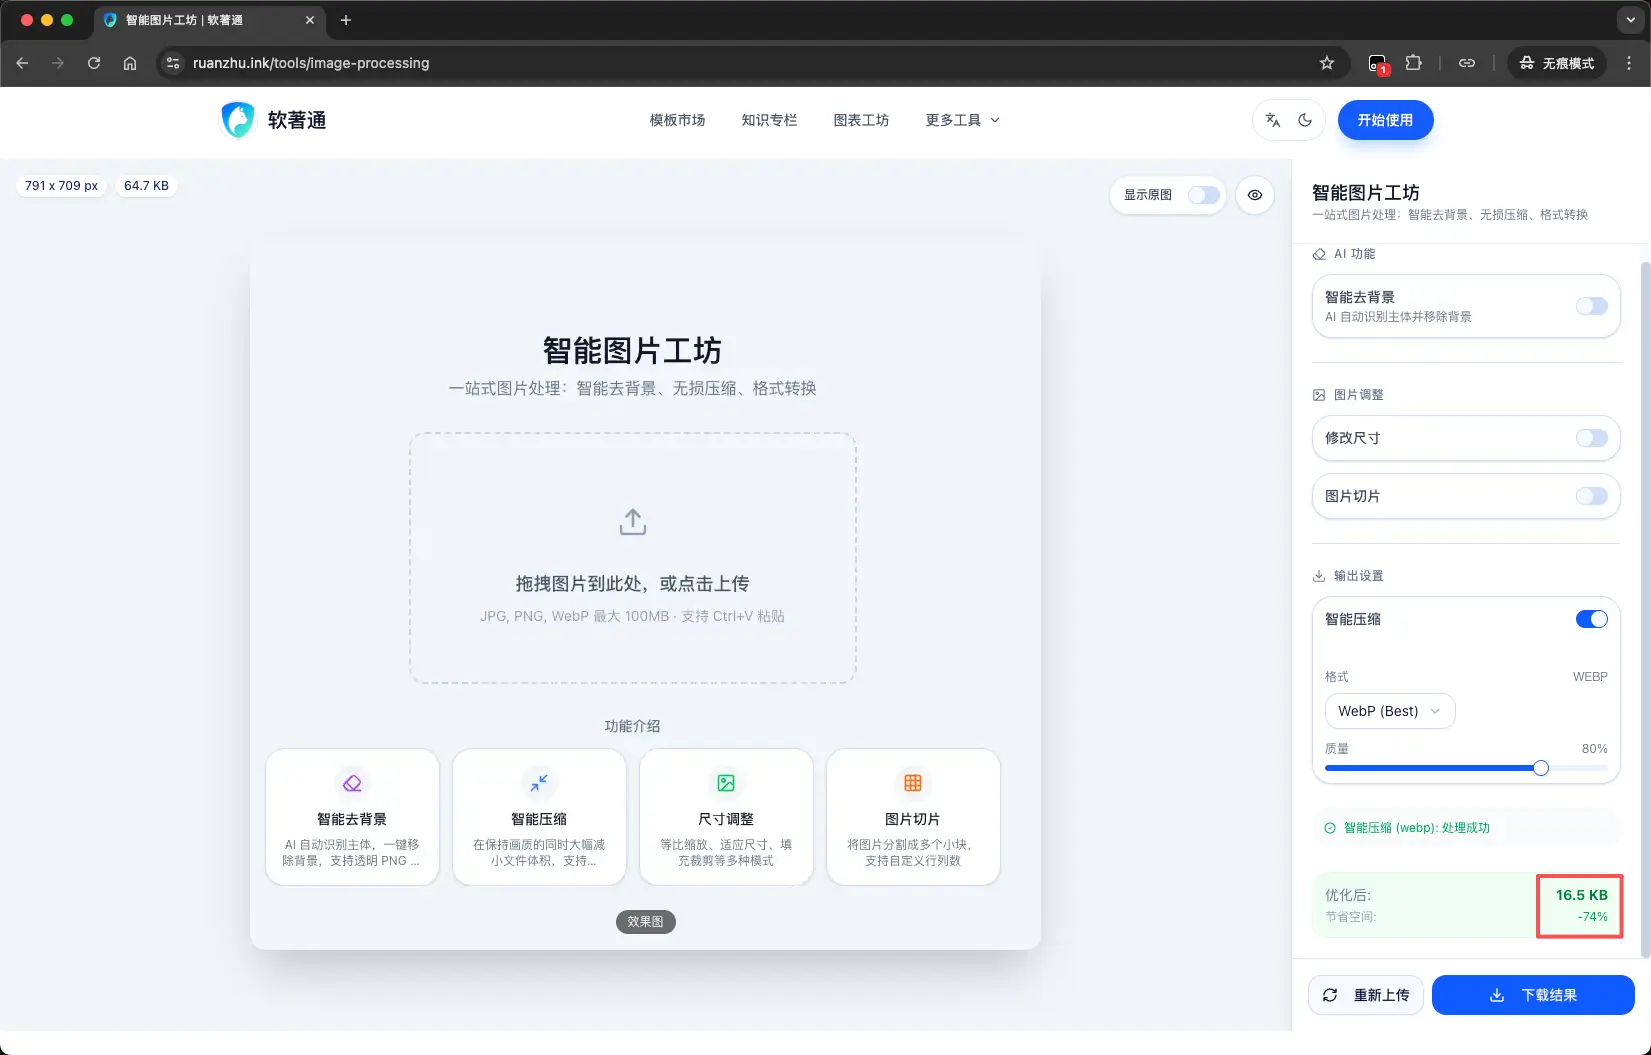Open the 模板市场 nav item
Image resolution: width=1651 pixels, height=1055 pixels.
point(677,120)
